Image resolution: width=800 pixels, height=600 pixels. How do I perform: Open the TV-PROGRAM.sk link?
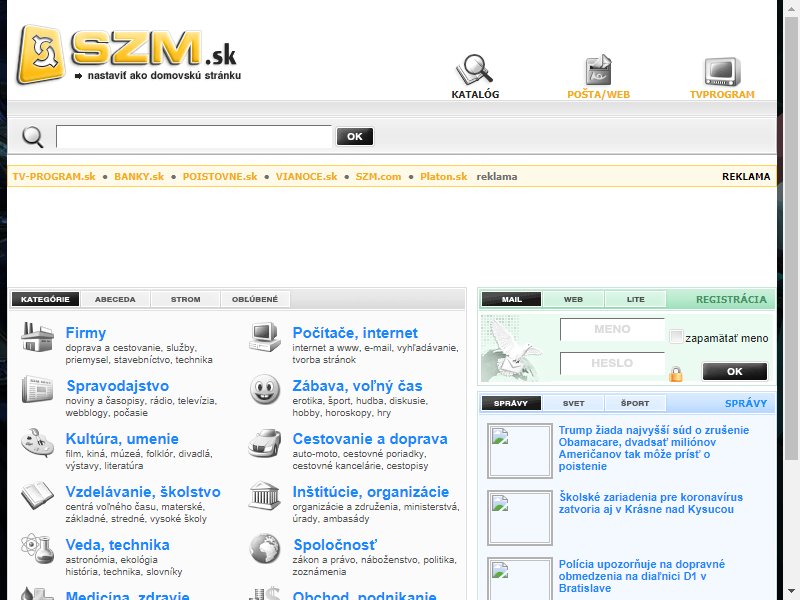[54, 177]
